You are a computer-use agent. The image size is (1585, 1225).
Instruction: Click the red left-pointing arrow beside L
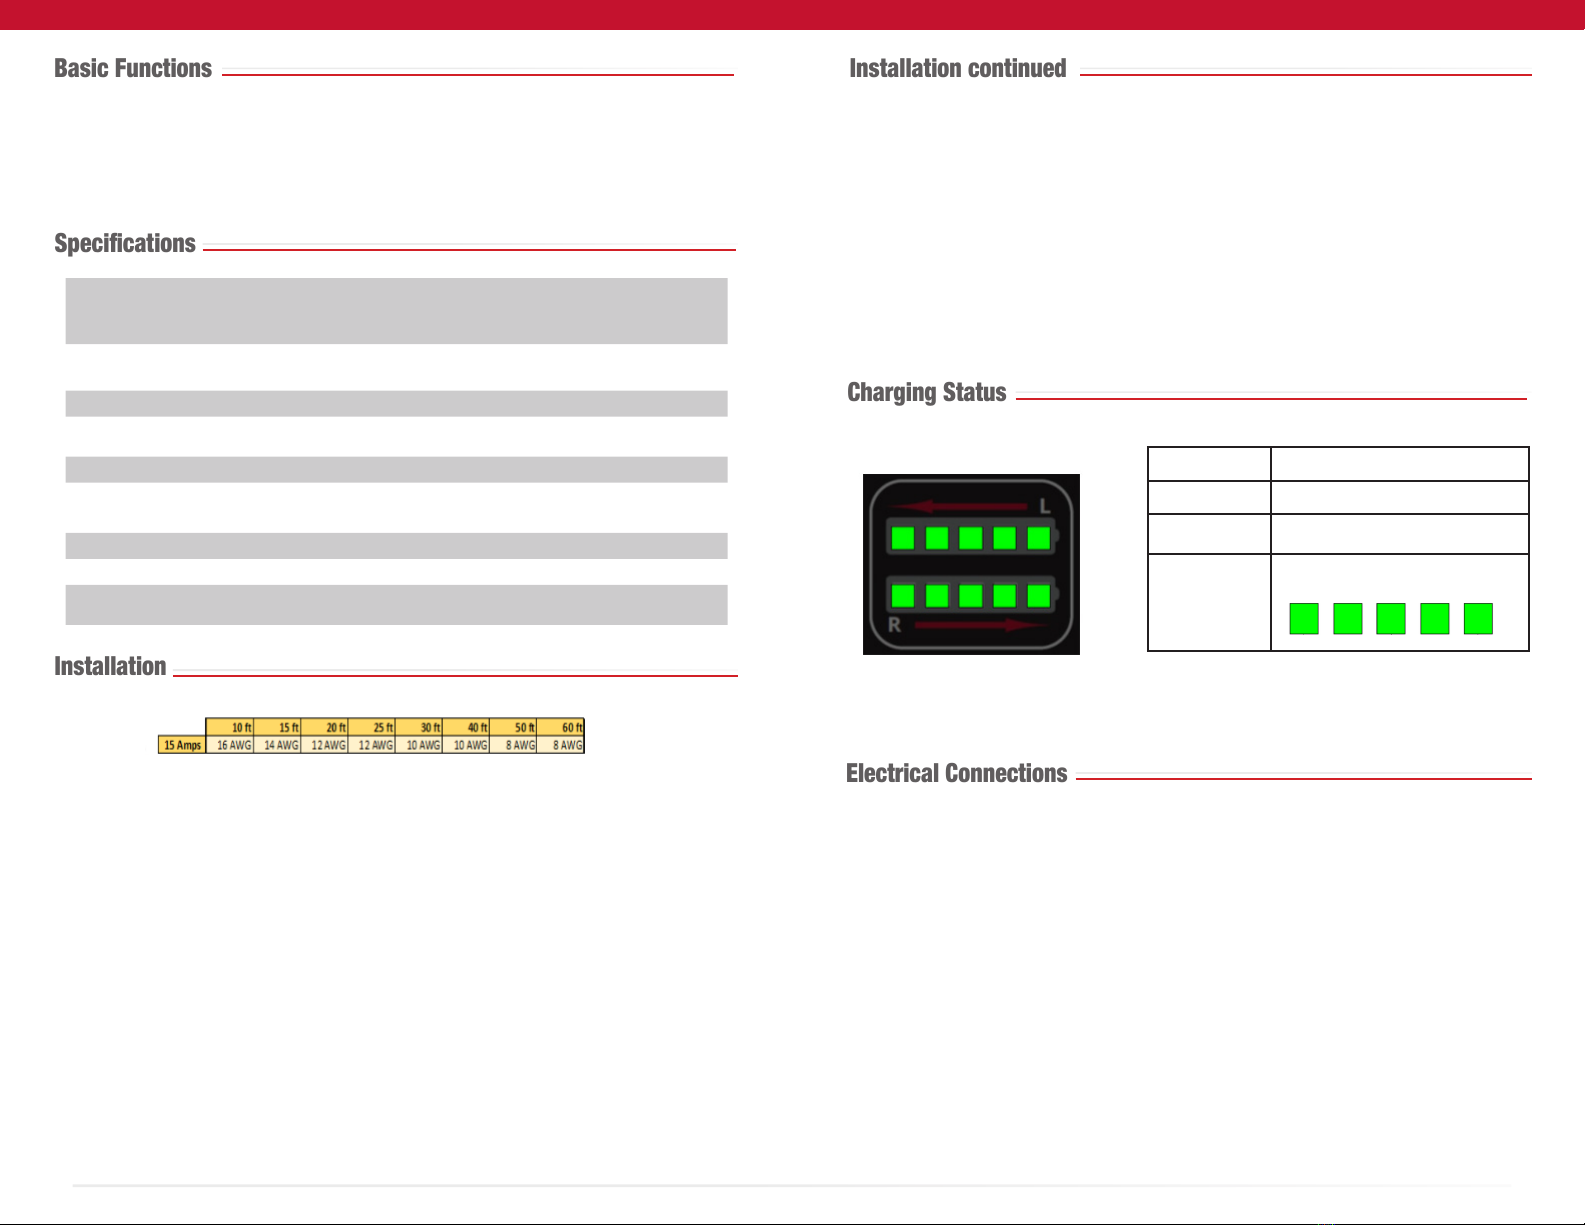coord(959,506)
